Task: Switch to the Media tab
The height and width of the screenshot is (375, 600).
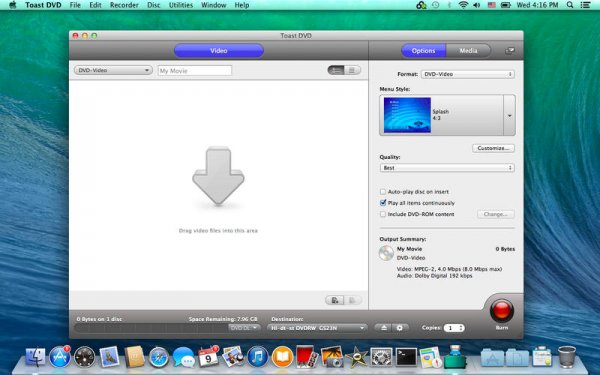Action: pos(468,51)
